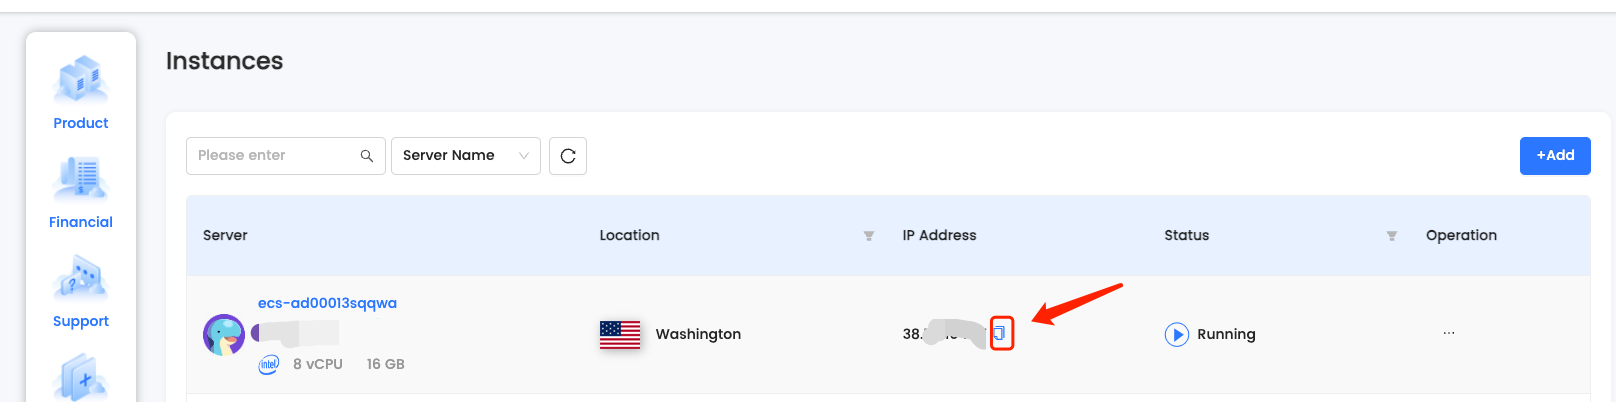Click the instance dolphin avatar
Screen dimensions: 1616x402
point(224,335)
